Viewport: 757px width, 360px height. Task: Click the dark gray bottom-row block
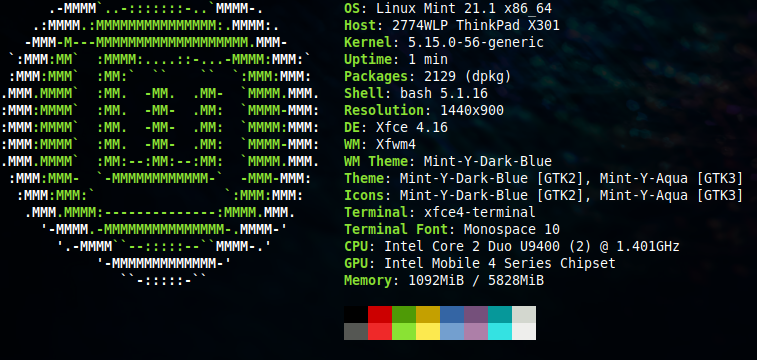coord(356,332)
